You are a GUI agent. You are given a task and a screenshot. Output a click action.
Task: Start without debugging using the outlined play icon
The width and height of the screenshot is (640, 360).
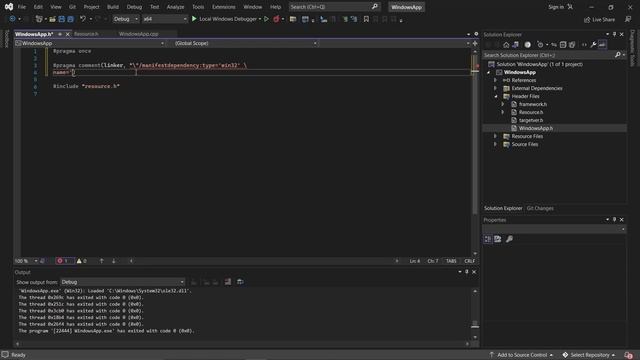click(x=266, y=19)
